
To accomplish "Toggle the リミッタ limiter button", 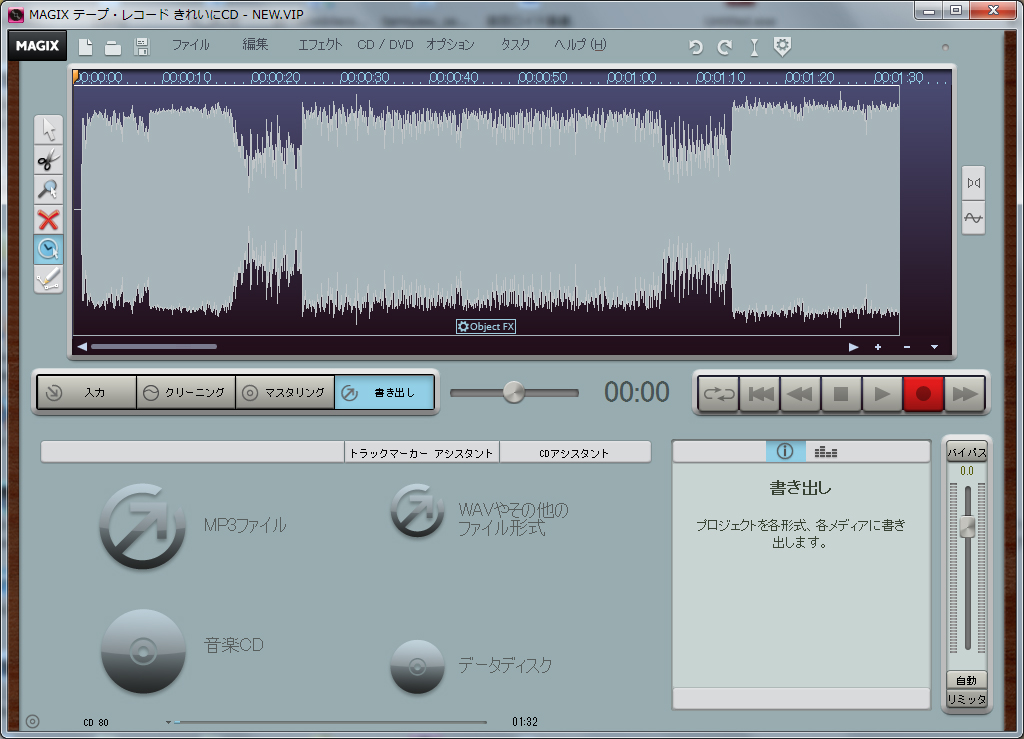I will (967, 699).
